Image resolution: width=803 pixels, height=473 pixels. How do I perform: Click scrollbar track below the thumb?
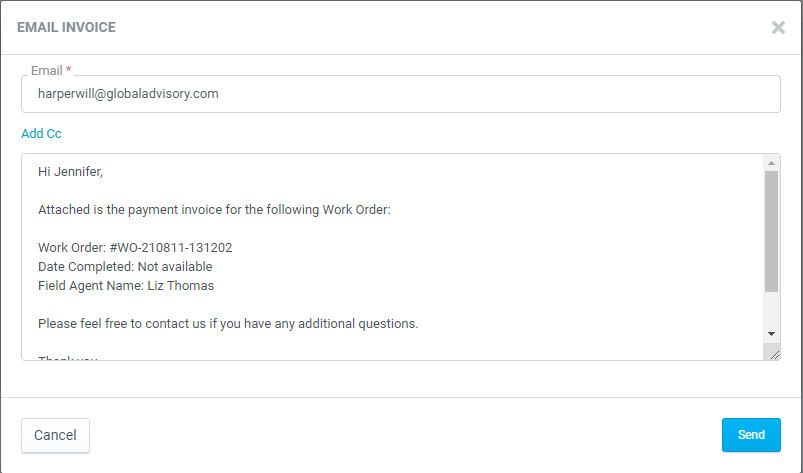point(771,309)
